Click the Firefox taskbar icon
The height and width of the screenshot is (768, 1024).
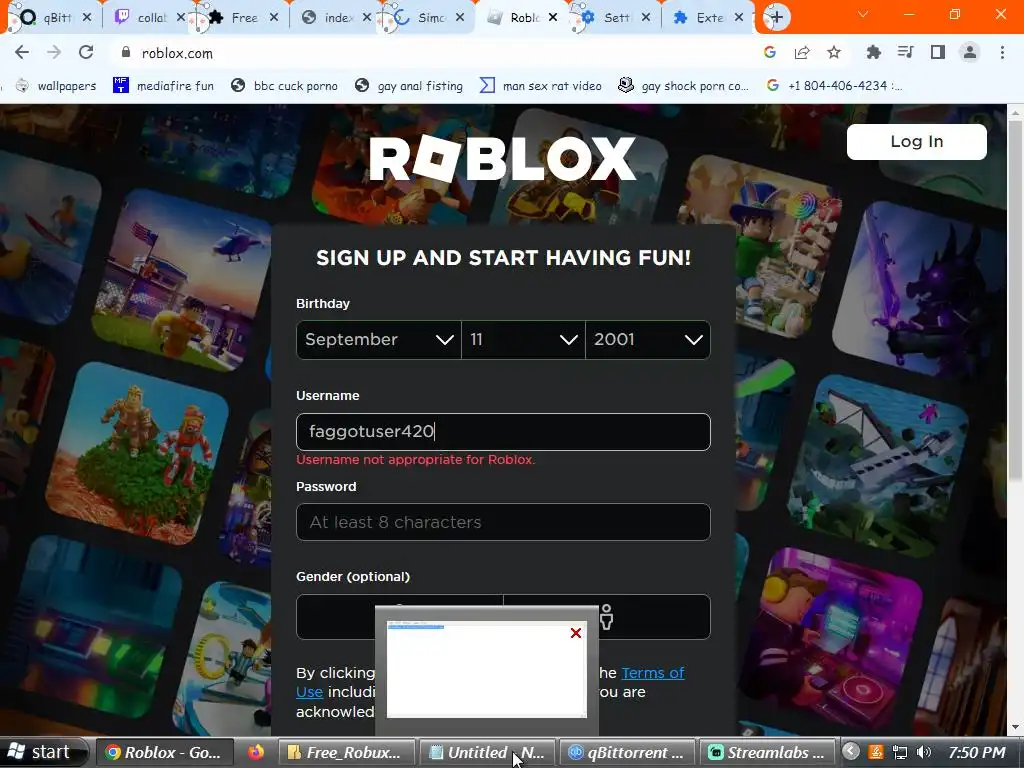click(256, 752)
